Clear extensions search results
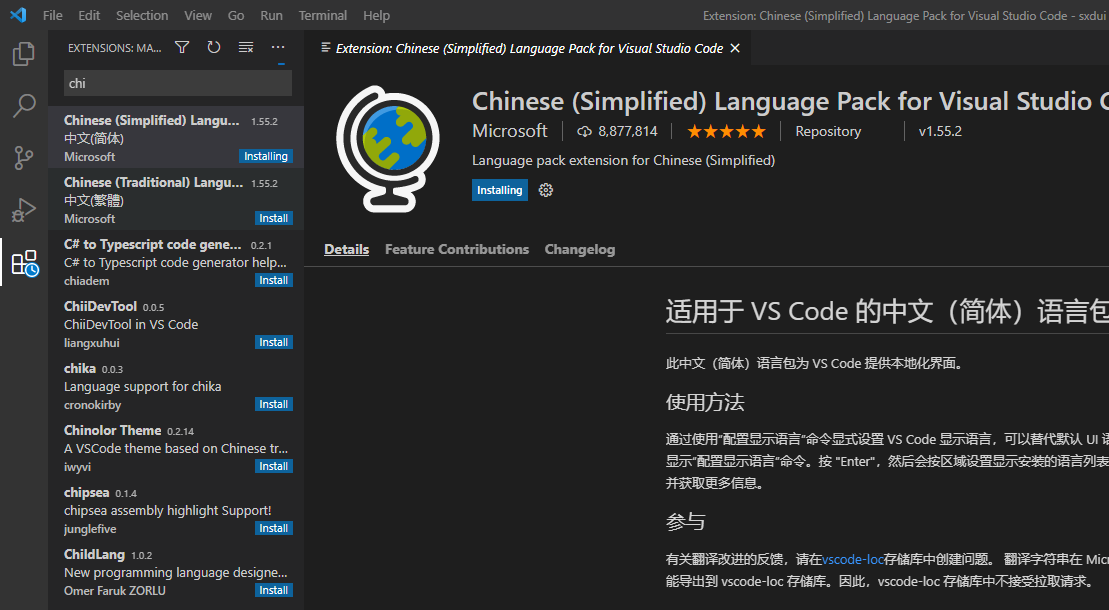The image size is (1109, 610). coord(245,47)
